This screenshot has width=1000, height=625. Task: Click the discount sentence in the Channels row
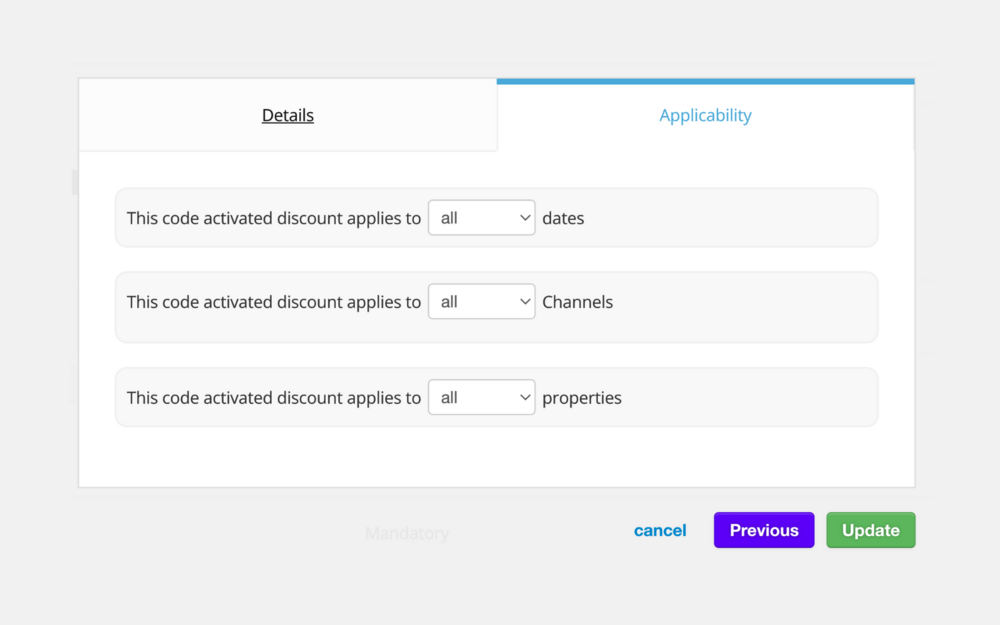[x=273, y=302]
